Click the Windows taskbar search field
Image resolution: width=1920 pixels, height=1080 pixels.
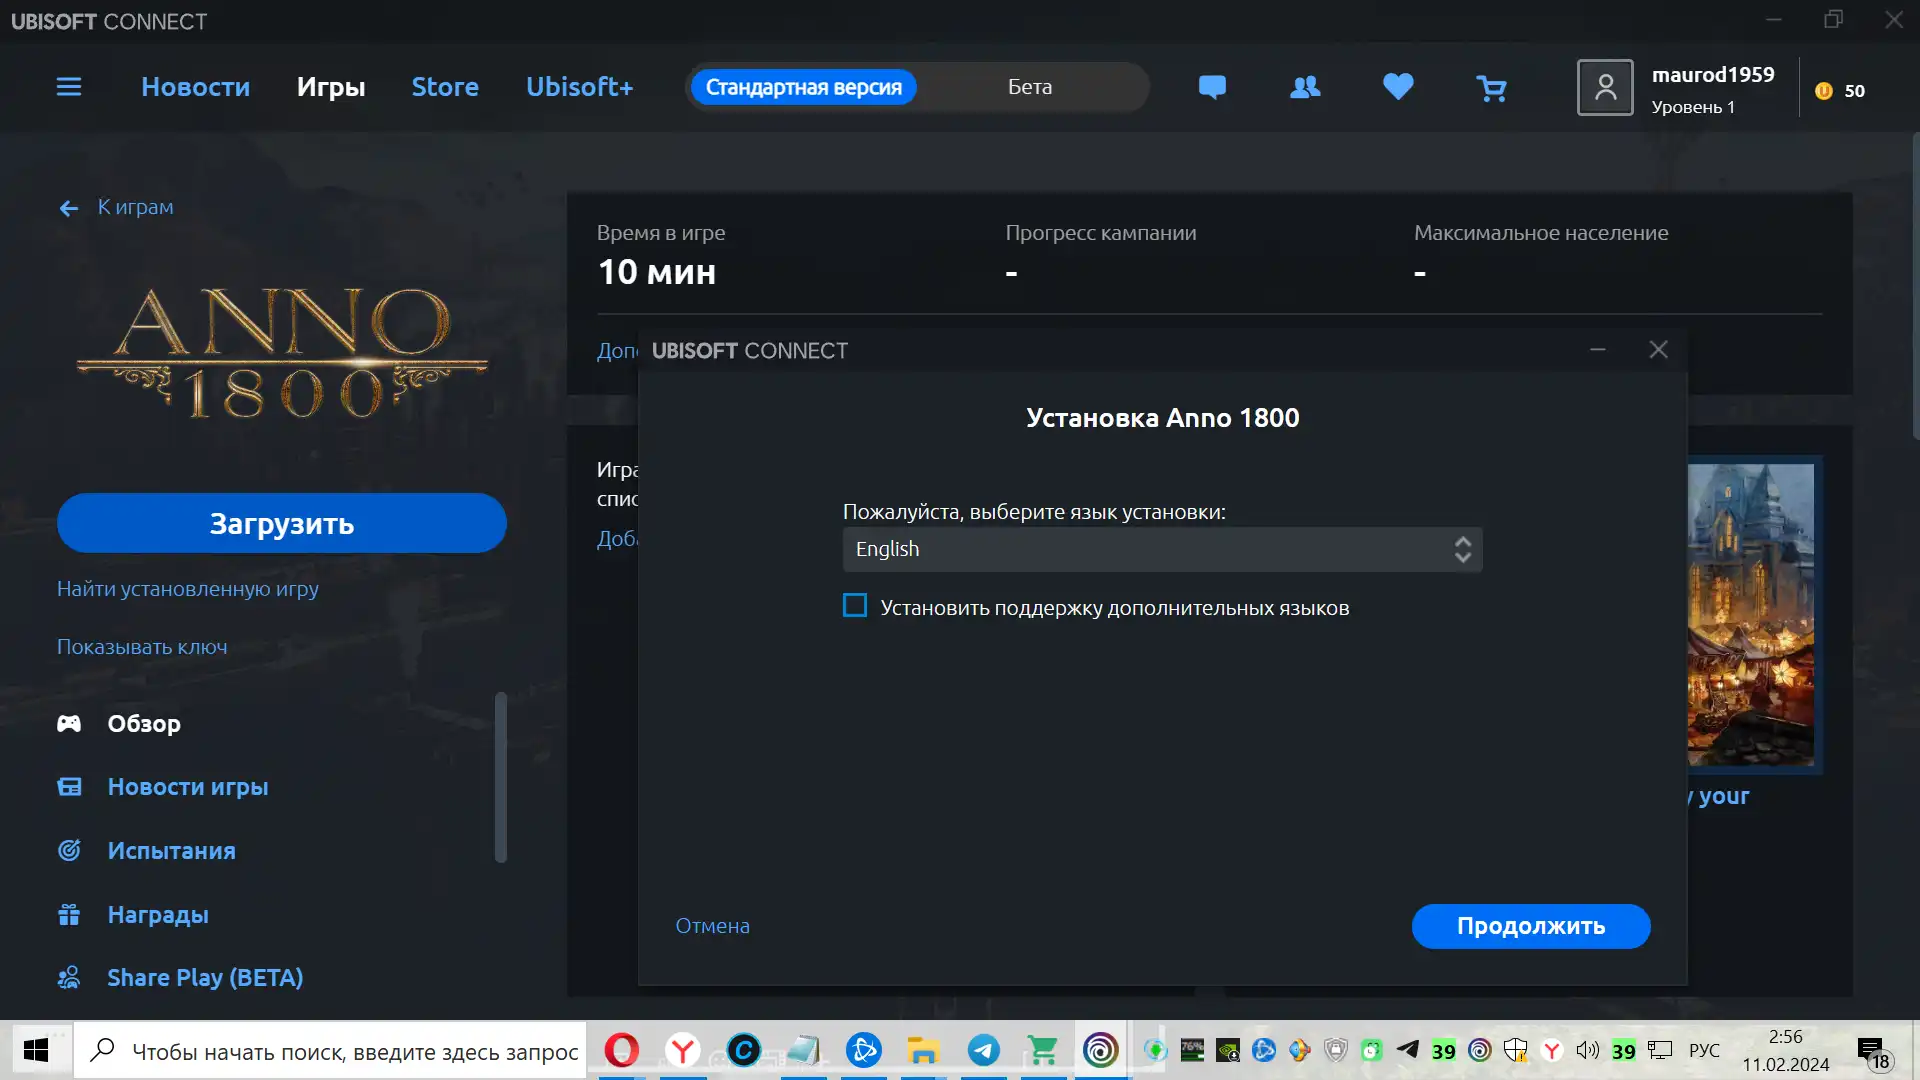pyautogui.click(x=330, y=1050)
